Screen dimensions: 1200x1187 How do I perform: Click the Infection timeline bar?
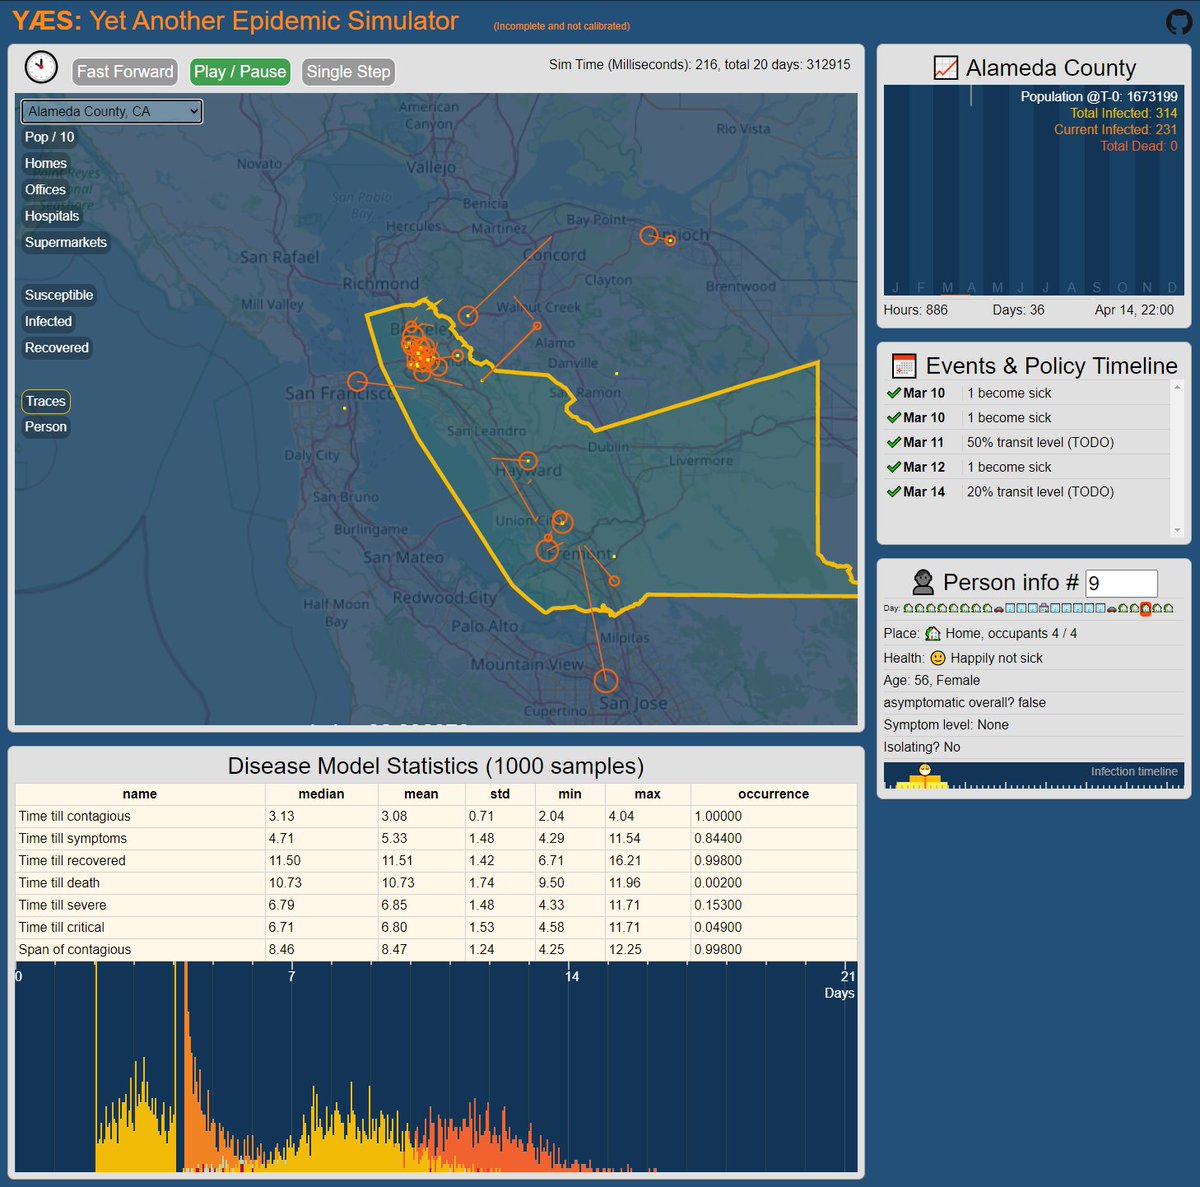[1034, 776]
